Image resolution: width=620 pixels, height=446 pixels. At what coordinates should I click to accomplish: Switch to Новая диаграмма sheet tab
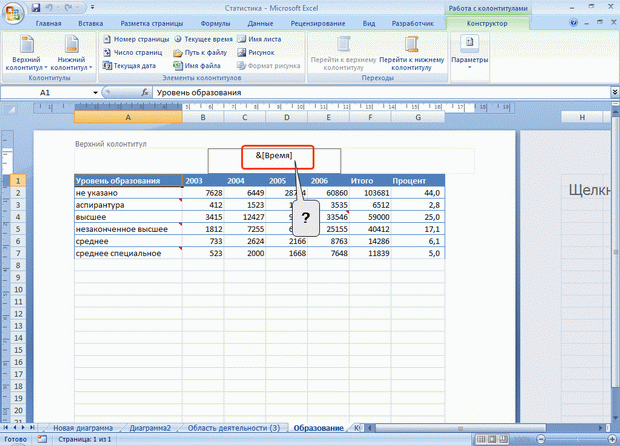pyautogui.click(x=83, y=428)
